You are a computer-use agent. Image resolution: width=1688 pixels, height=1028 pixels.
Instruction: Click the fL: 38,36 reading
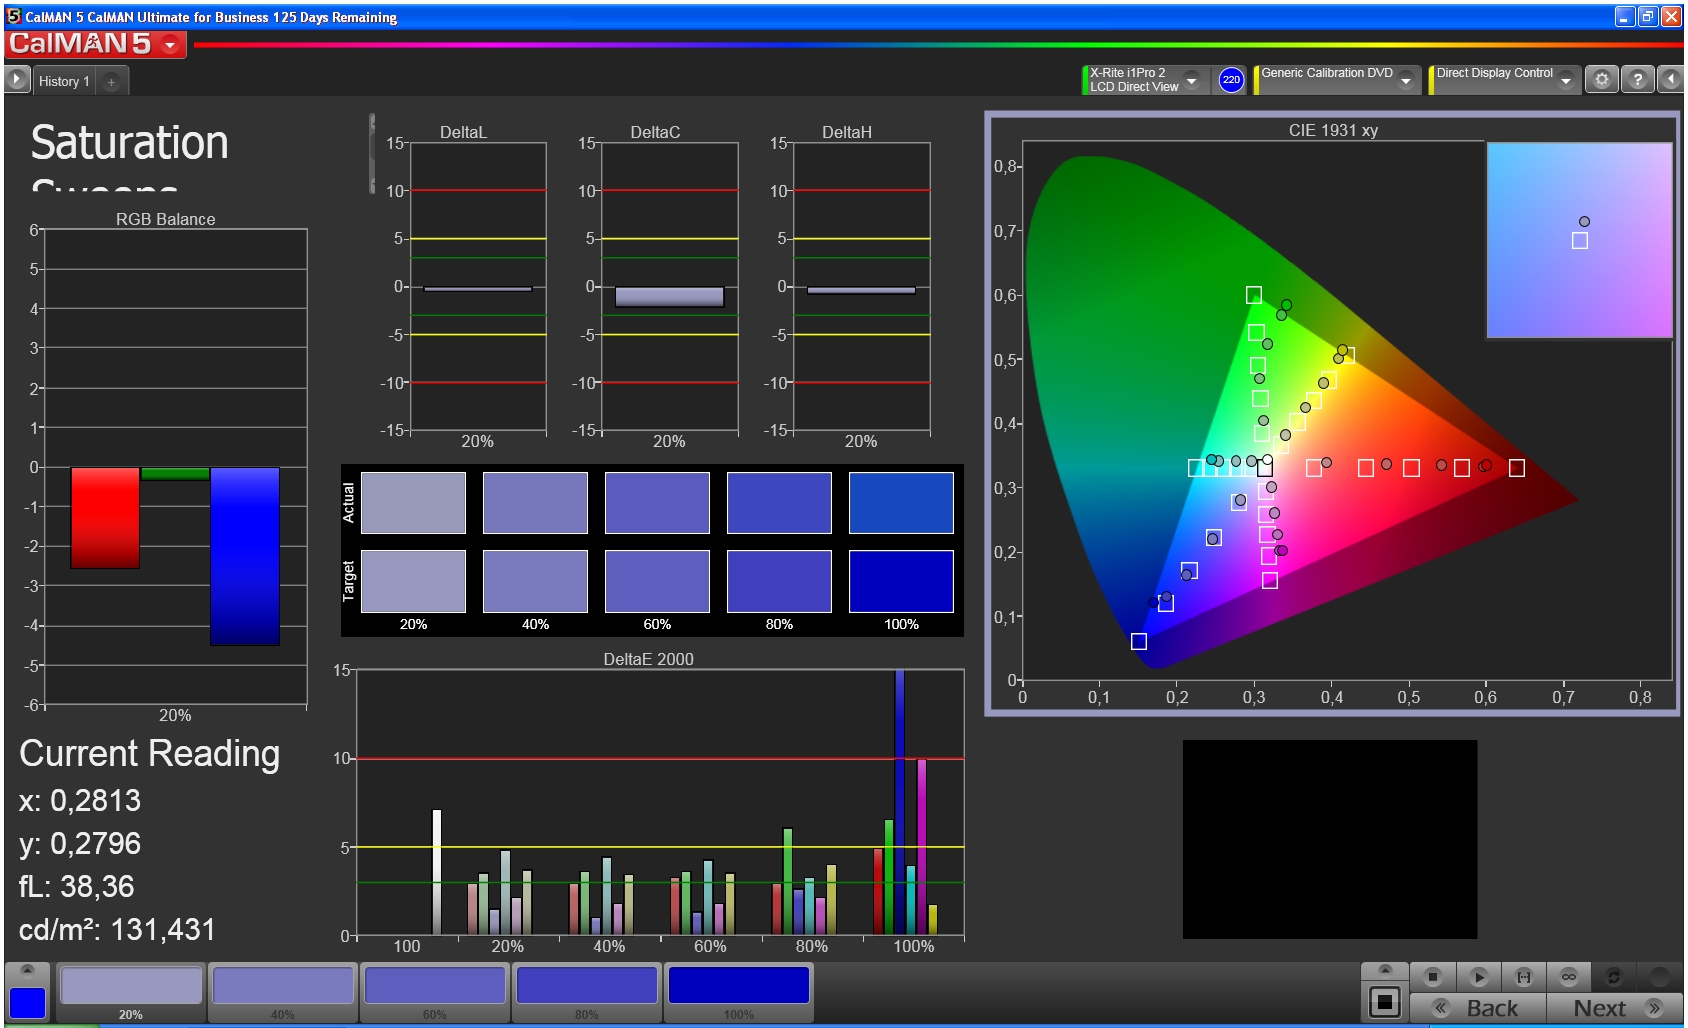pyautogui.click(x=76, y=886)
